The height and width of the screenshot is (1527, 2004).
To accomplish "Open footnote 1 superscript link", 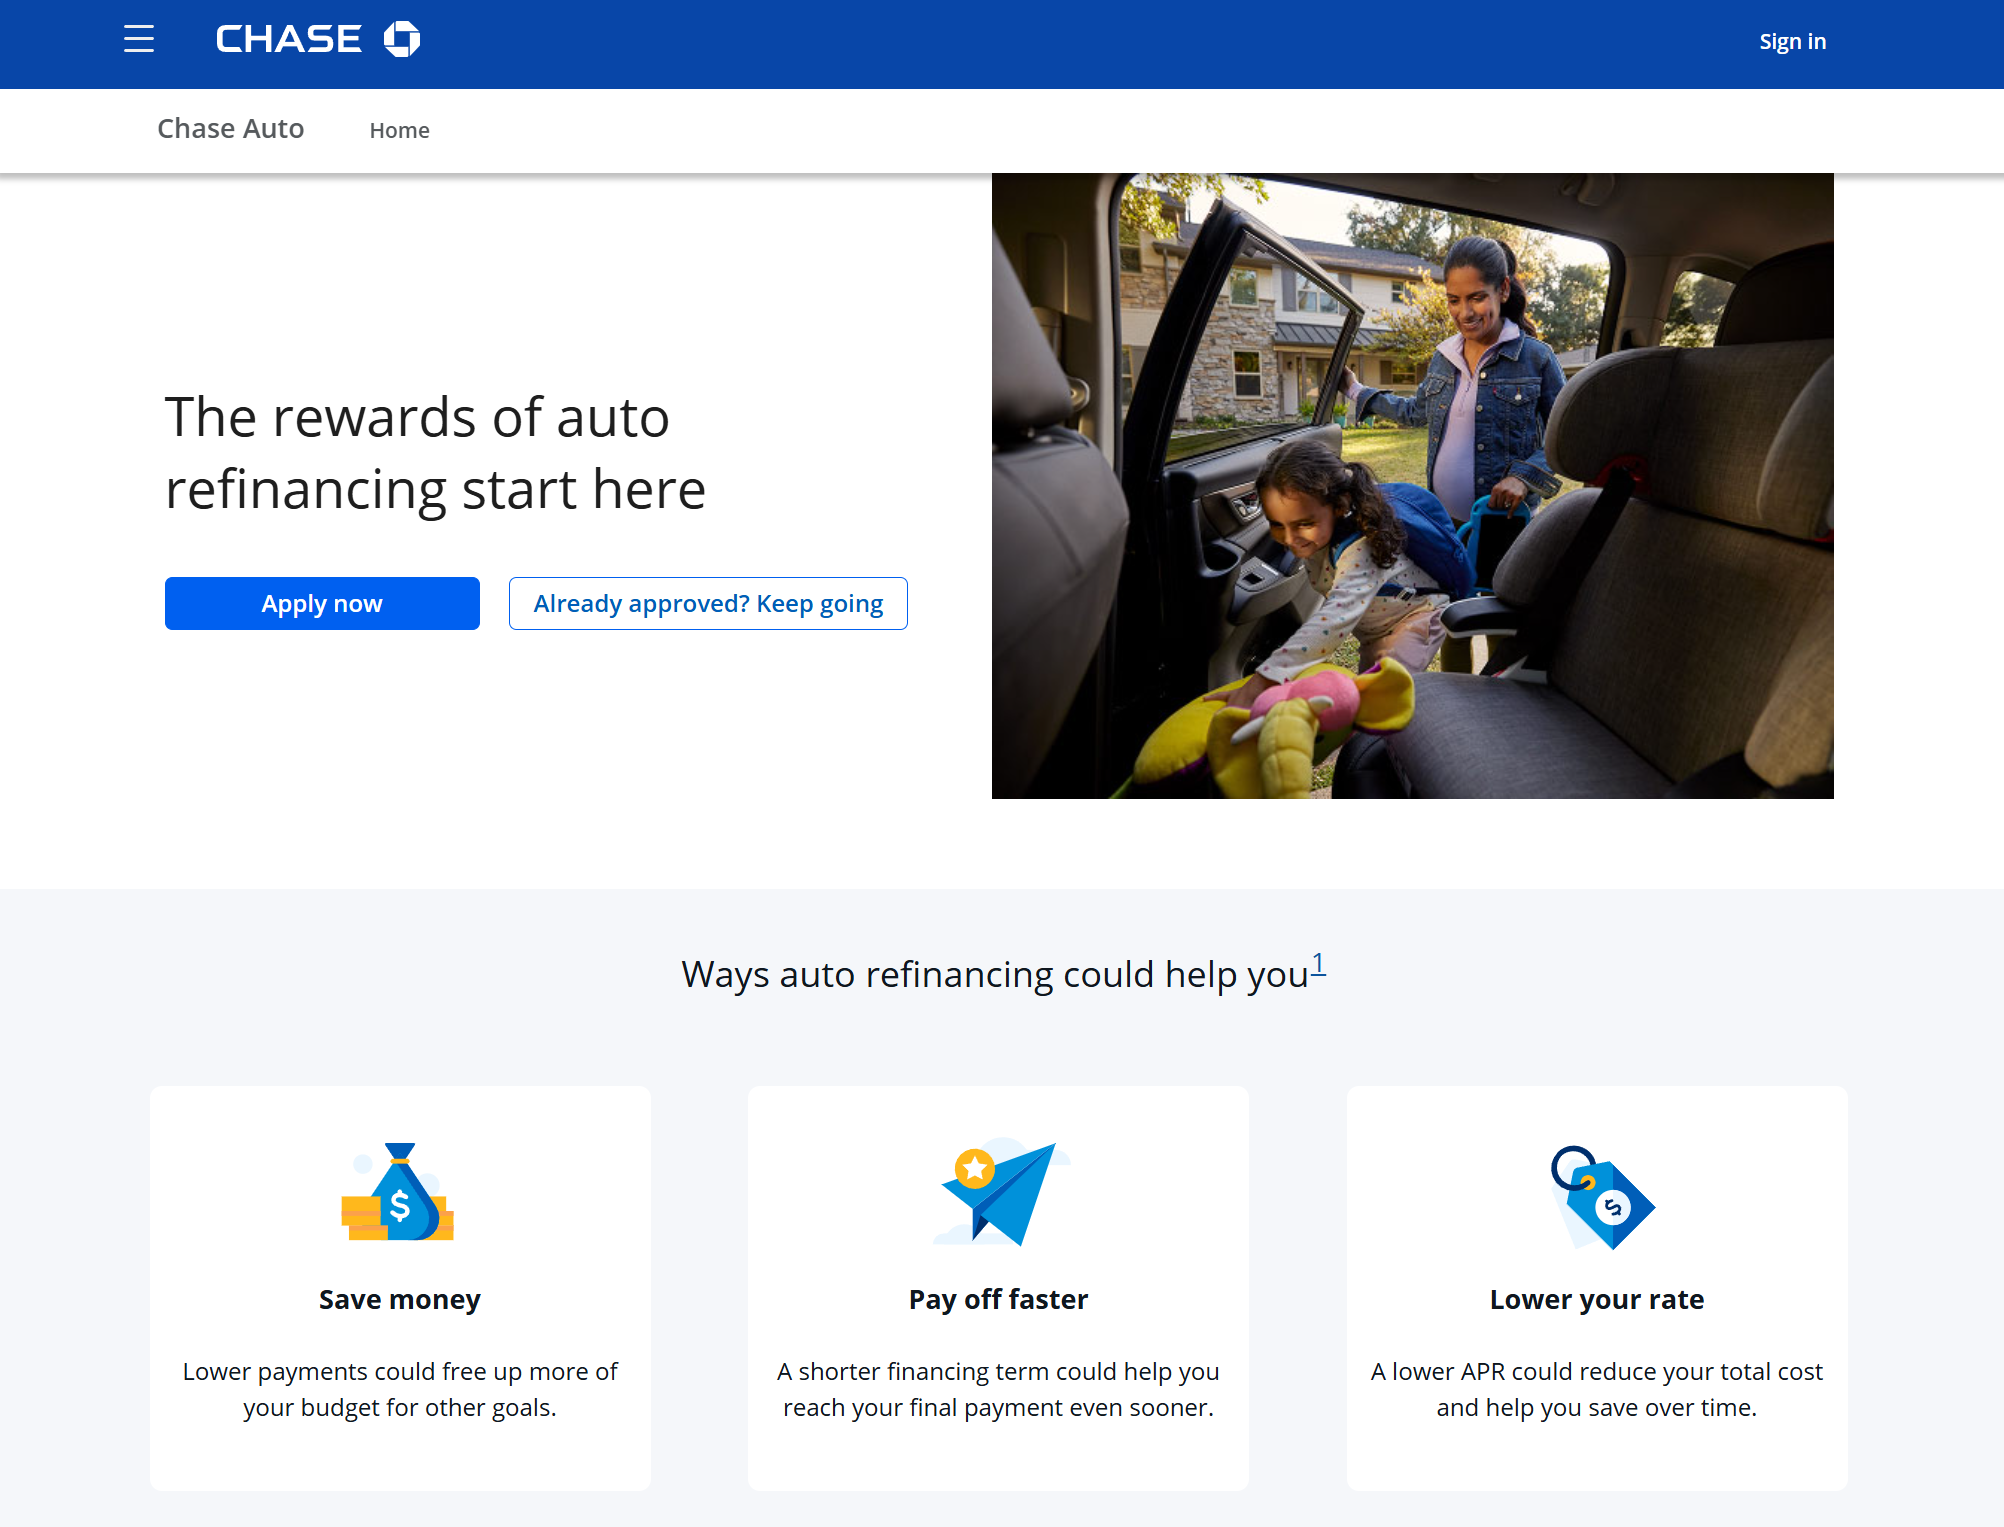I will click(1318, 963).
